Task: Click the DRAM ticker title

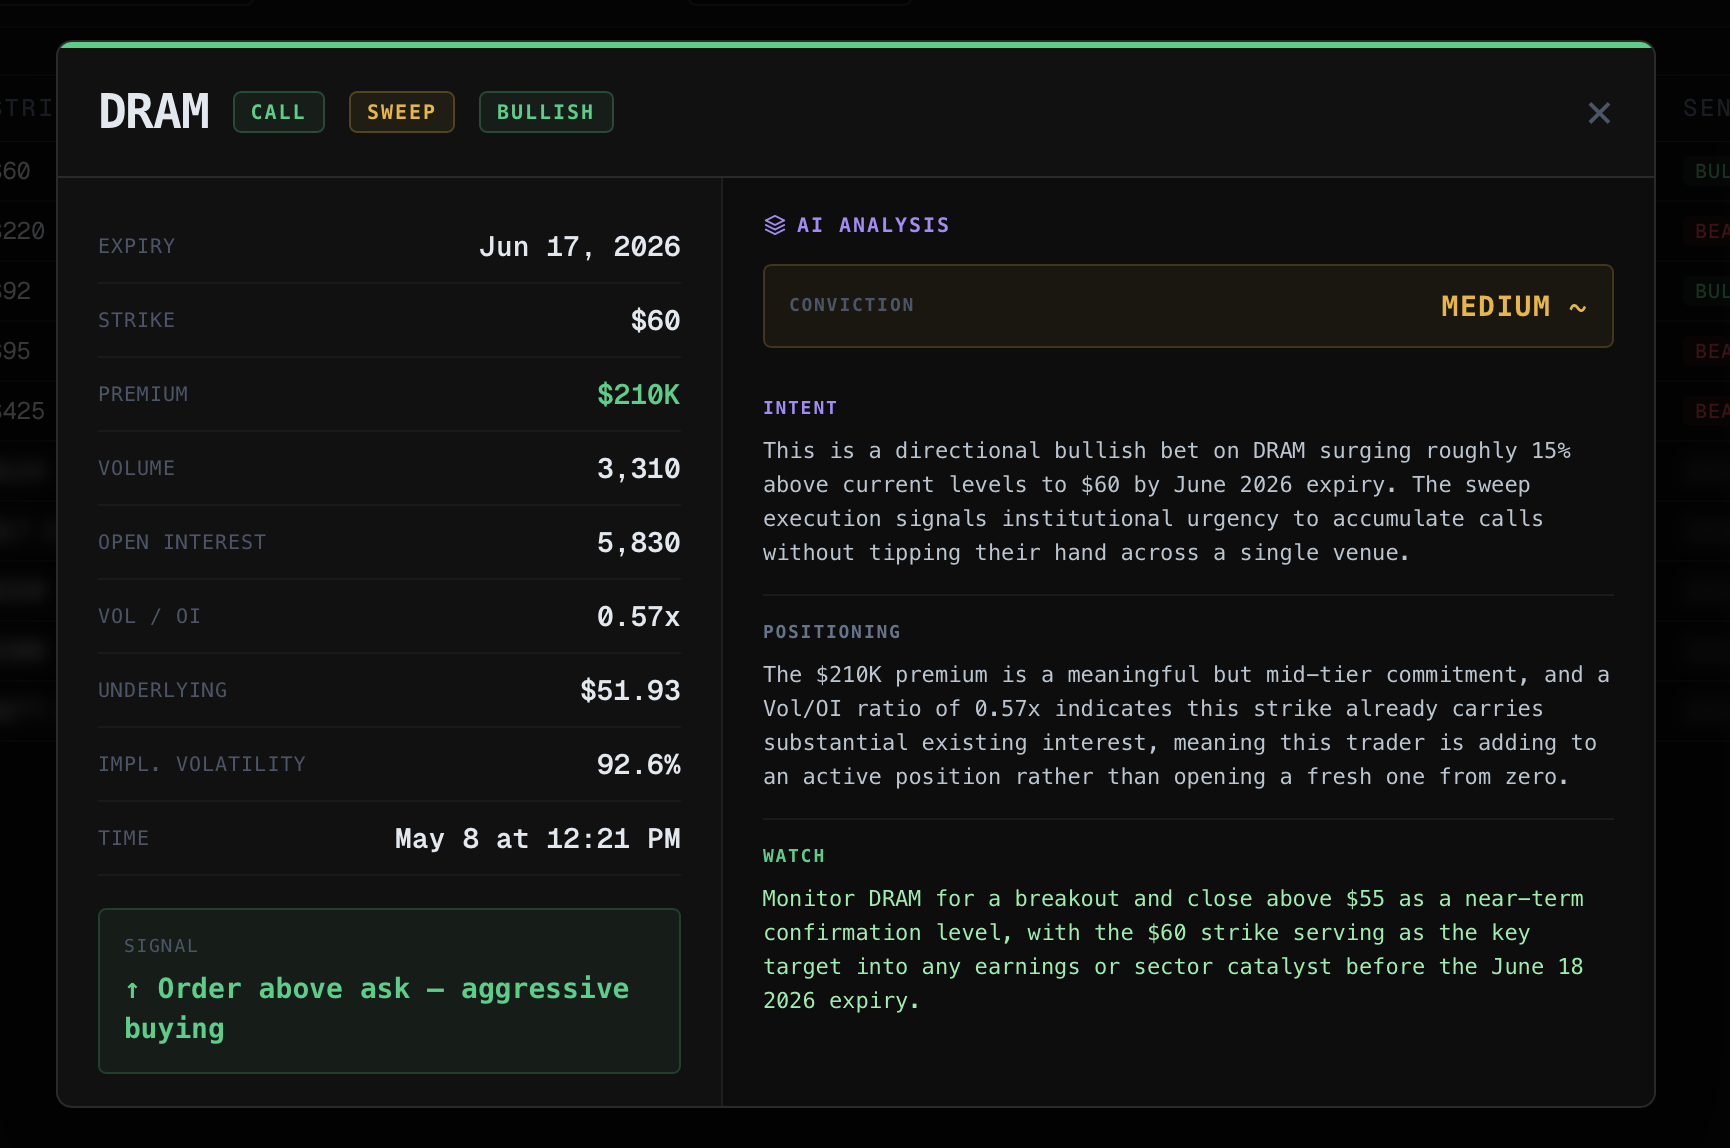Action: coord(154,112)
